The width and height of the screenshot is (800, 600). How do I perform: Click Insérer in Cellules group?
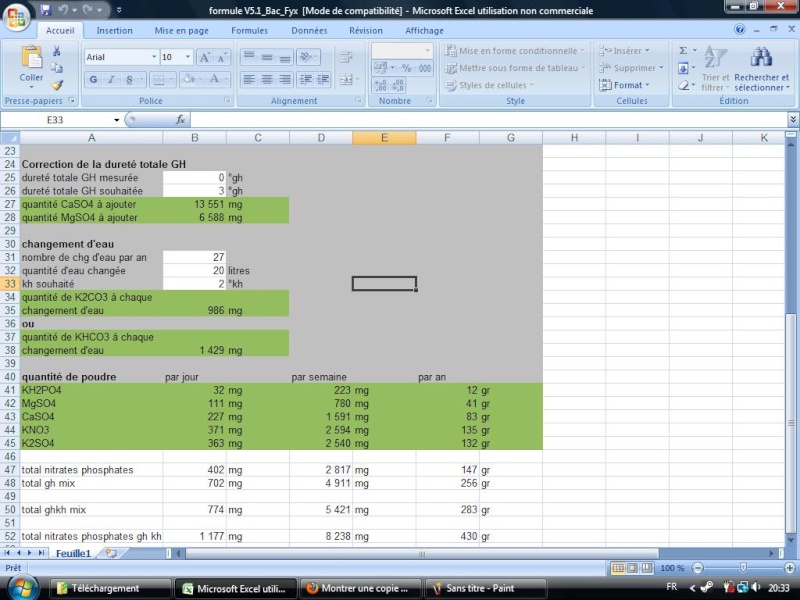[624, 51]
